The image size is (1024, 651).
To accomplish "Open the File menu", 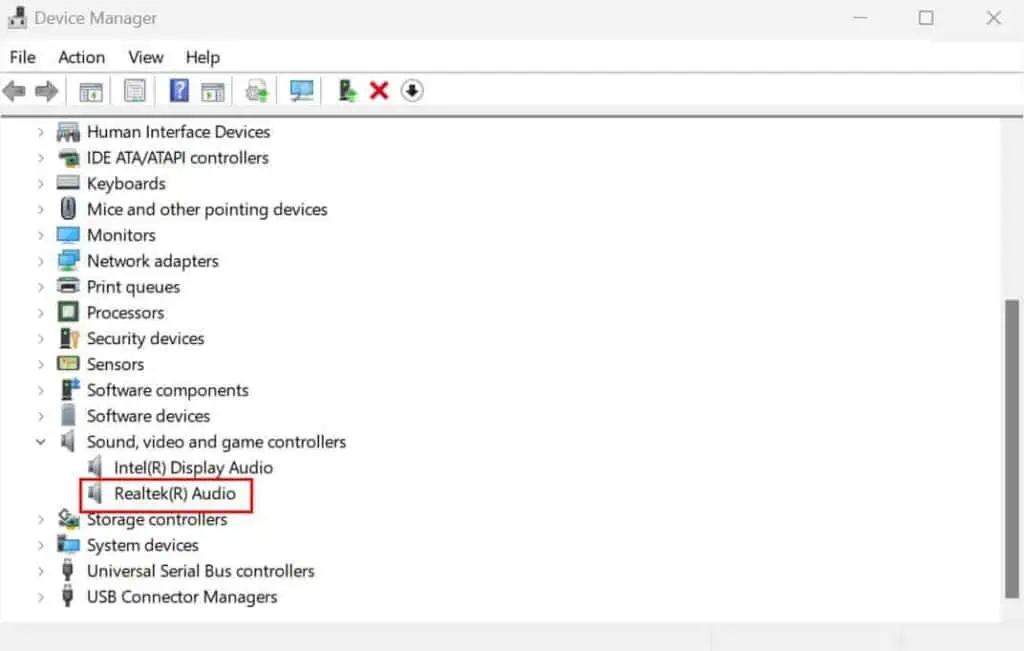I will pyautogui.click(x=21, y=57).
